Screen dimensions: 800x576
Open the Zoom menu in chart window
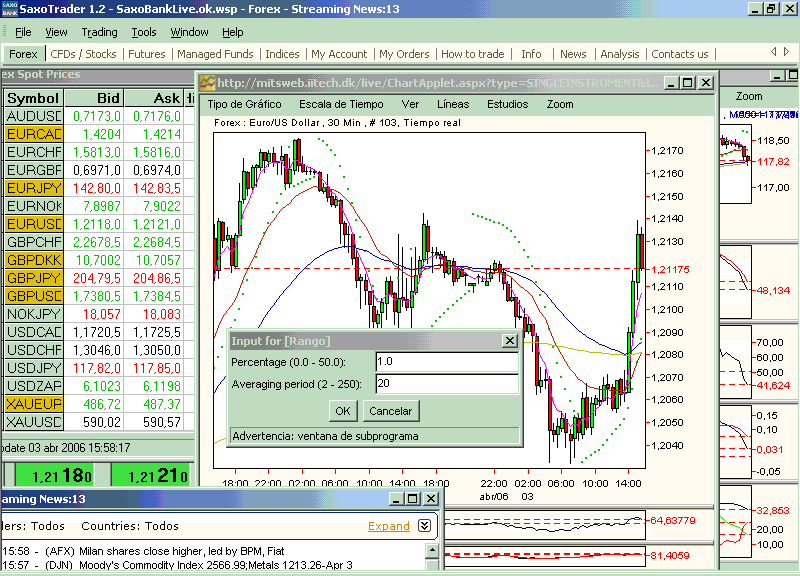[560, 104]
